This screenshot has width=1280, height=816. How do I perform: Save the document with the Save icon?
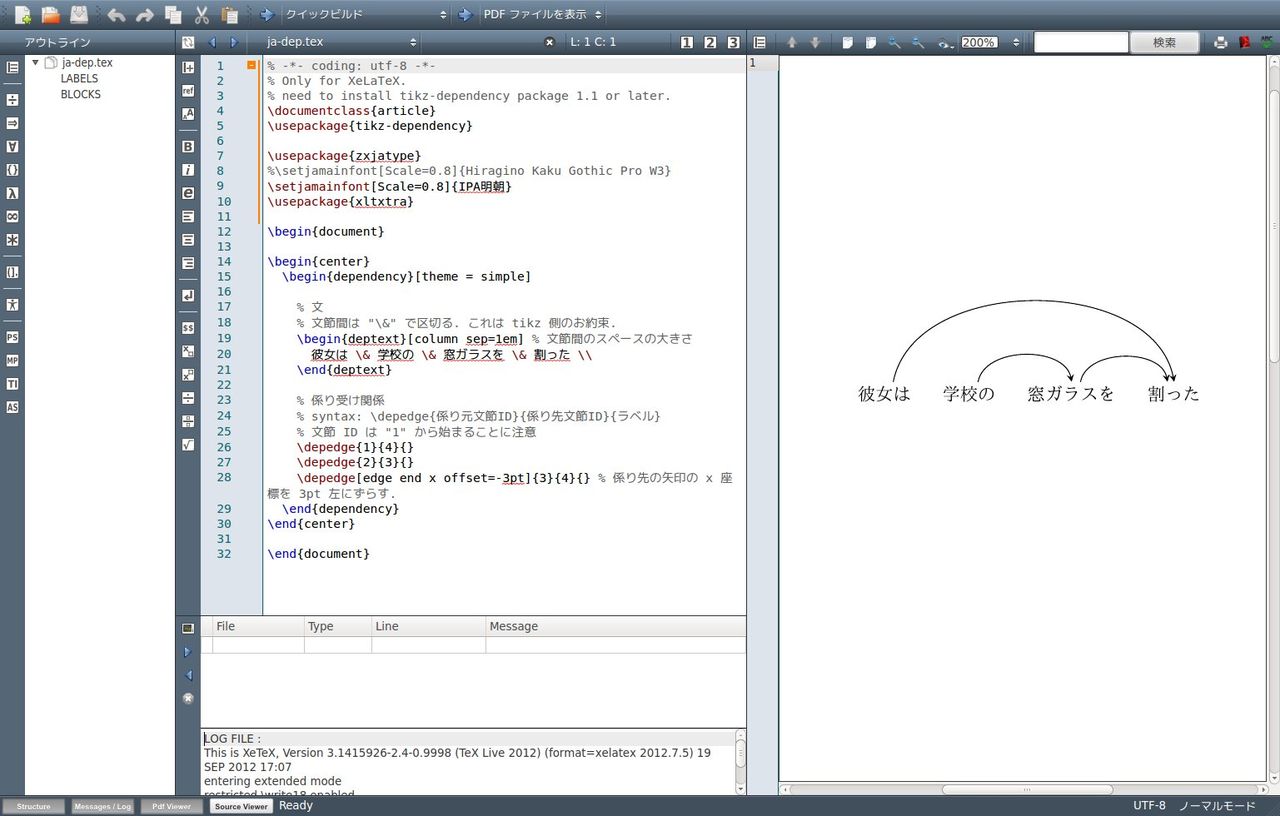click(79, 15)
